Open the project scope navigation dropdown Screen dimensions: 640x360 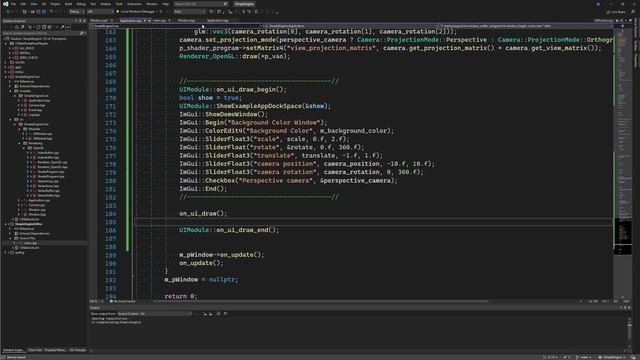176,26
